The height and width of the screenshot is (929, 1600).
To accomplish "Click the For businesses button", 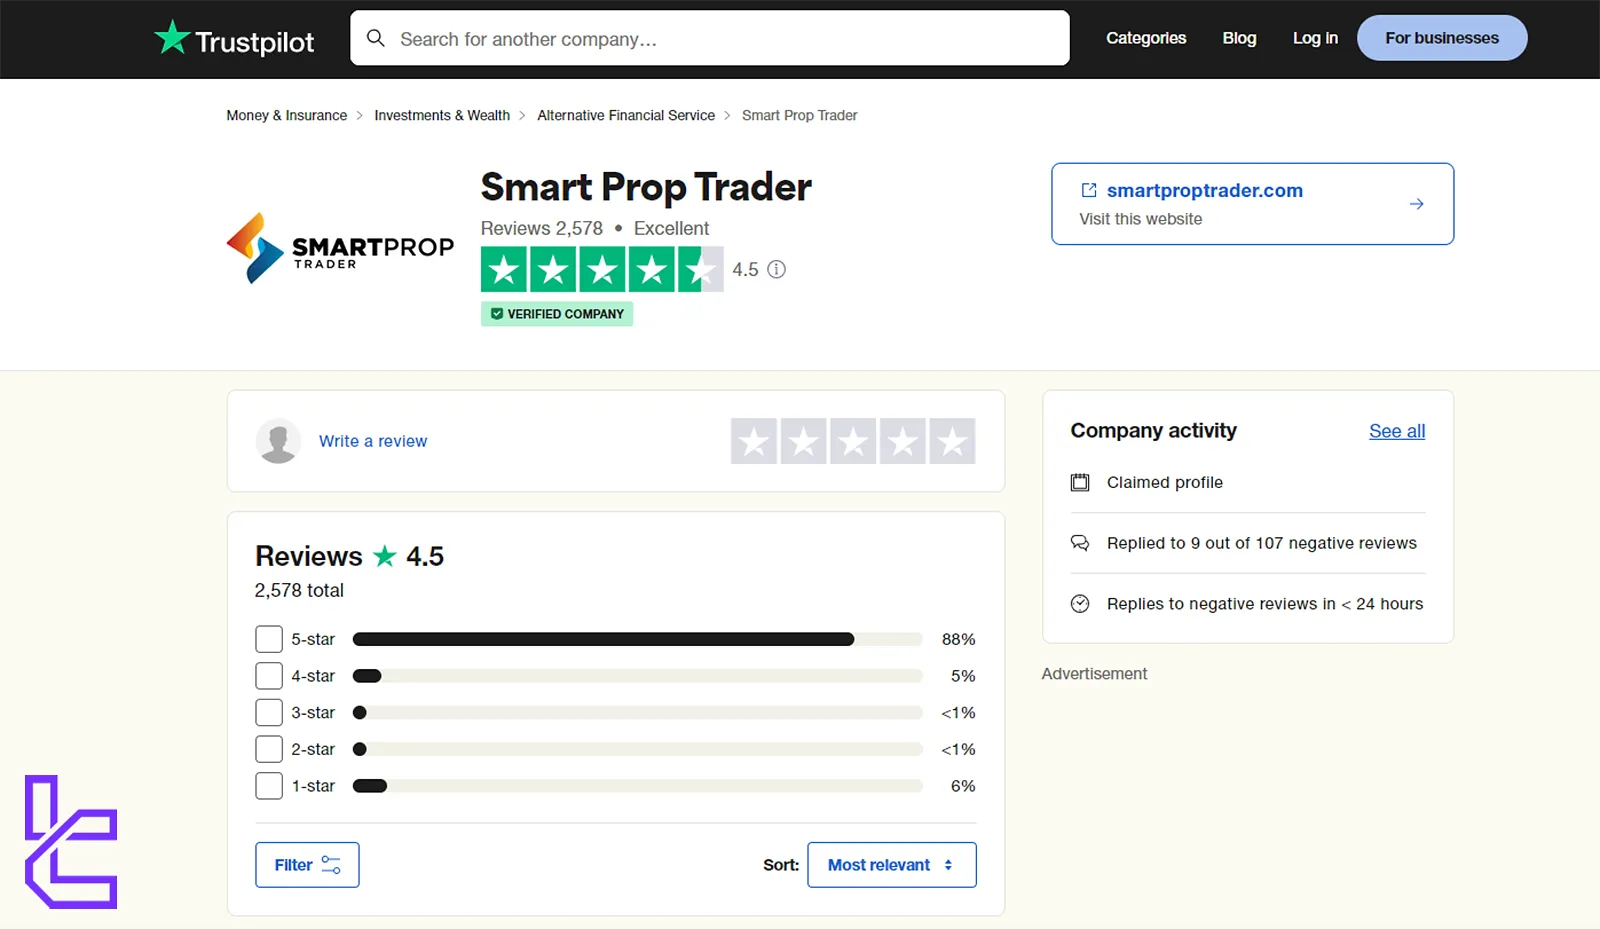I will pyautogui.click(x=1441, y=37).
